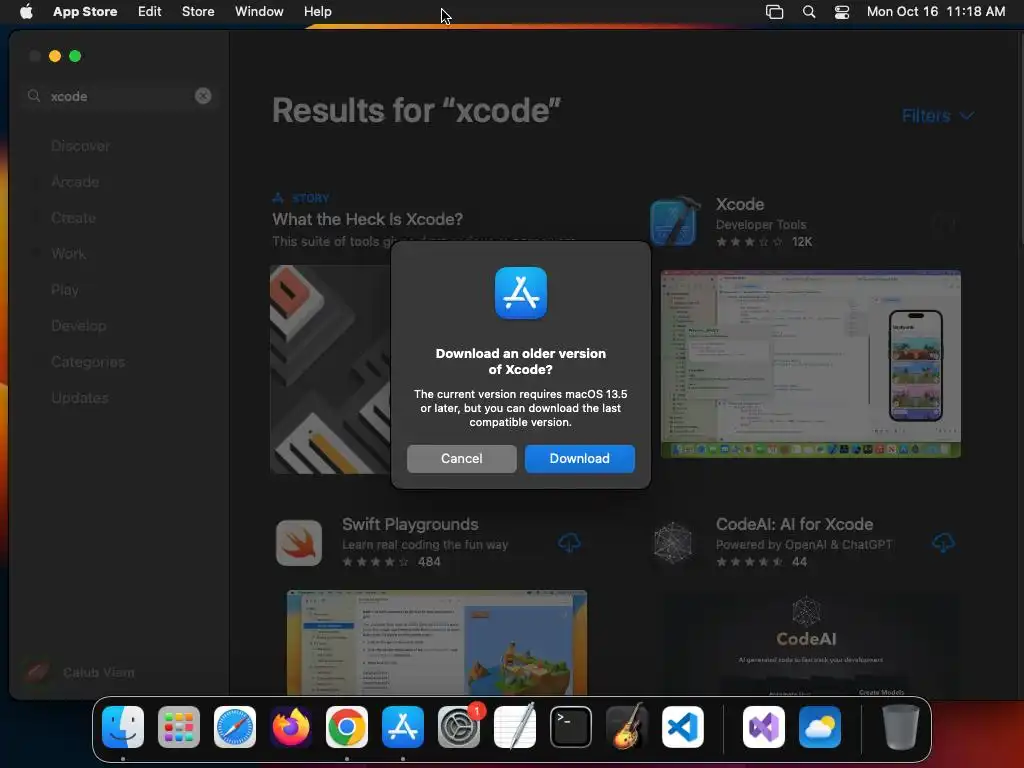Image resolution: width=1024 pixels, height=768 pixels.
Task: Open the Xcode app title
Action: coord(740,204)
